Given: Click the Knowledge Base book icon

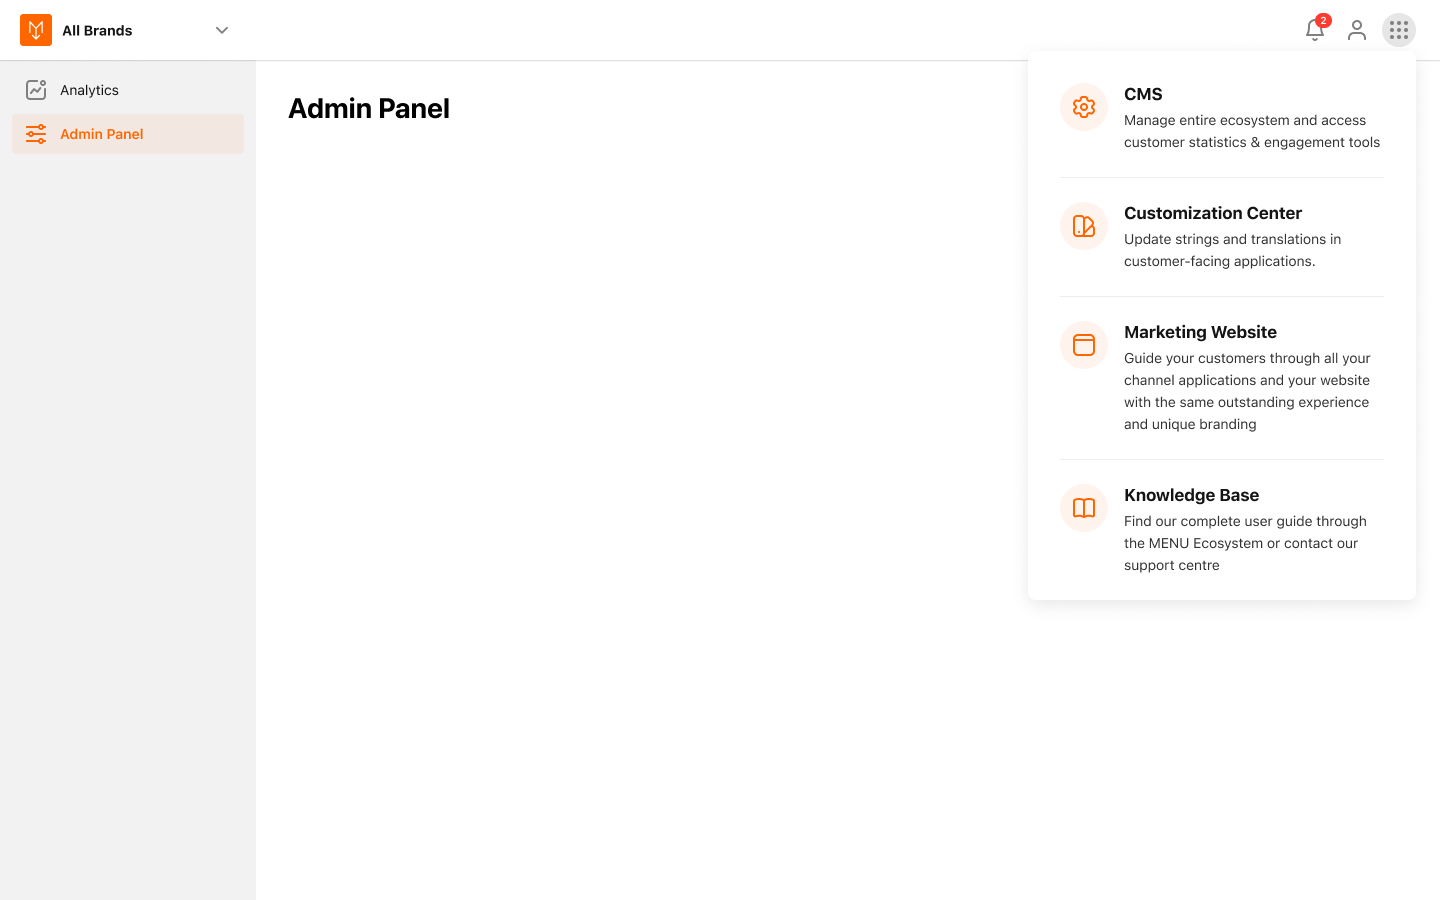Looking at the screenshot, I should point(1083,508).
